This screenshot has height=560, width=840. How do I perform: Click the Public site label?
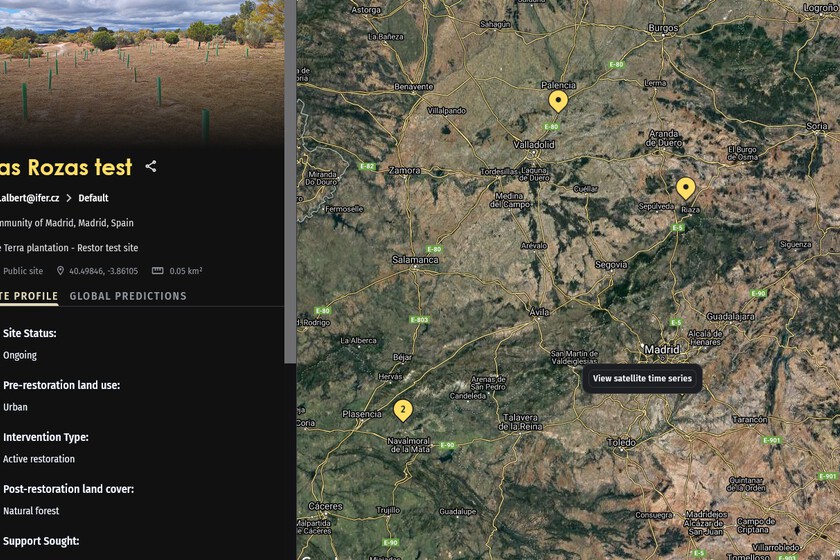22,271
